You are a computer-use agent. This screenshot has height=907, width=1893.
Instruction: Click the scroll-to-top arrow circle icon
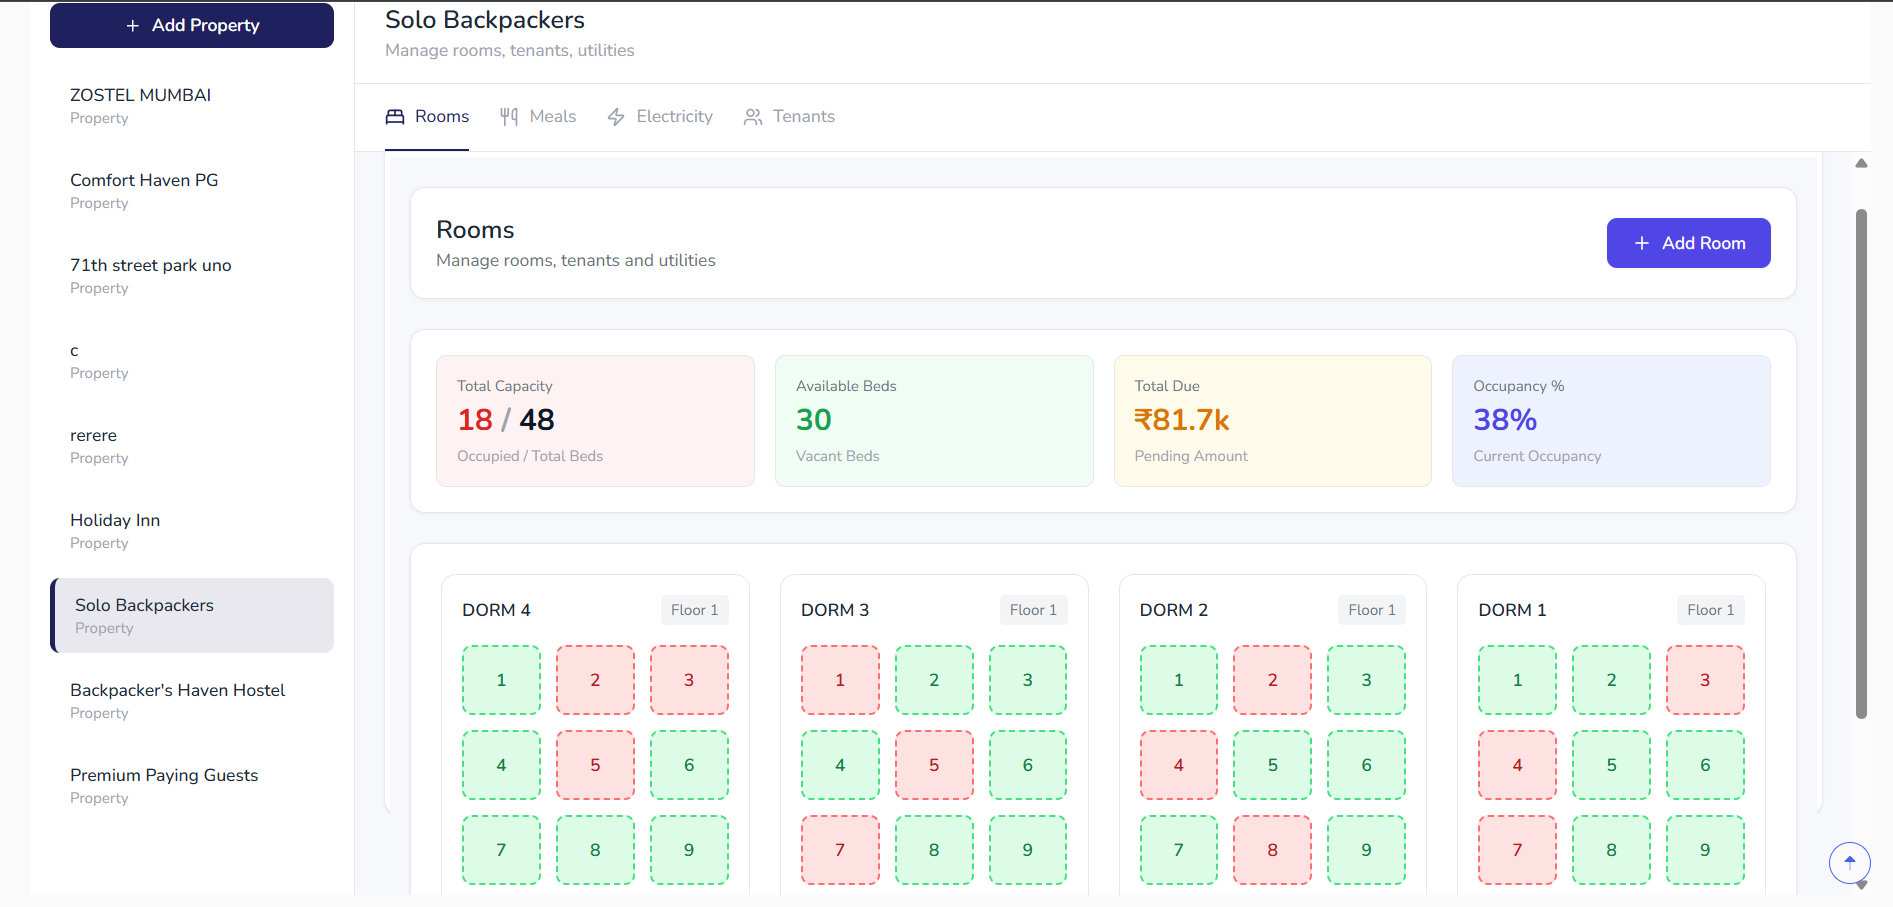click(1849, 862)
